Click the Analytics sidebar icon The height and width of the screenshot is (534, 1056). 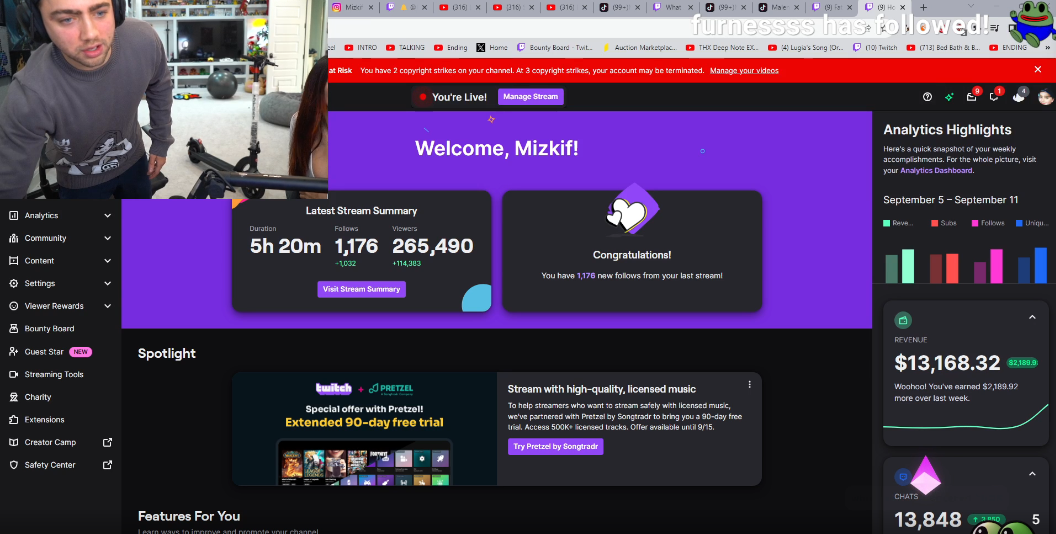pyautogui.click(x=14, y=216)
